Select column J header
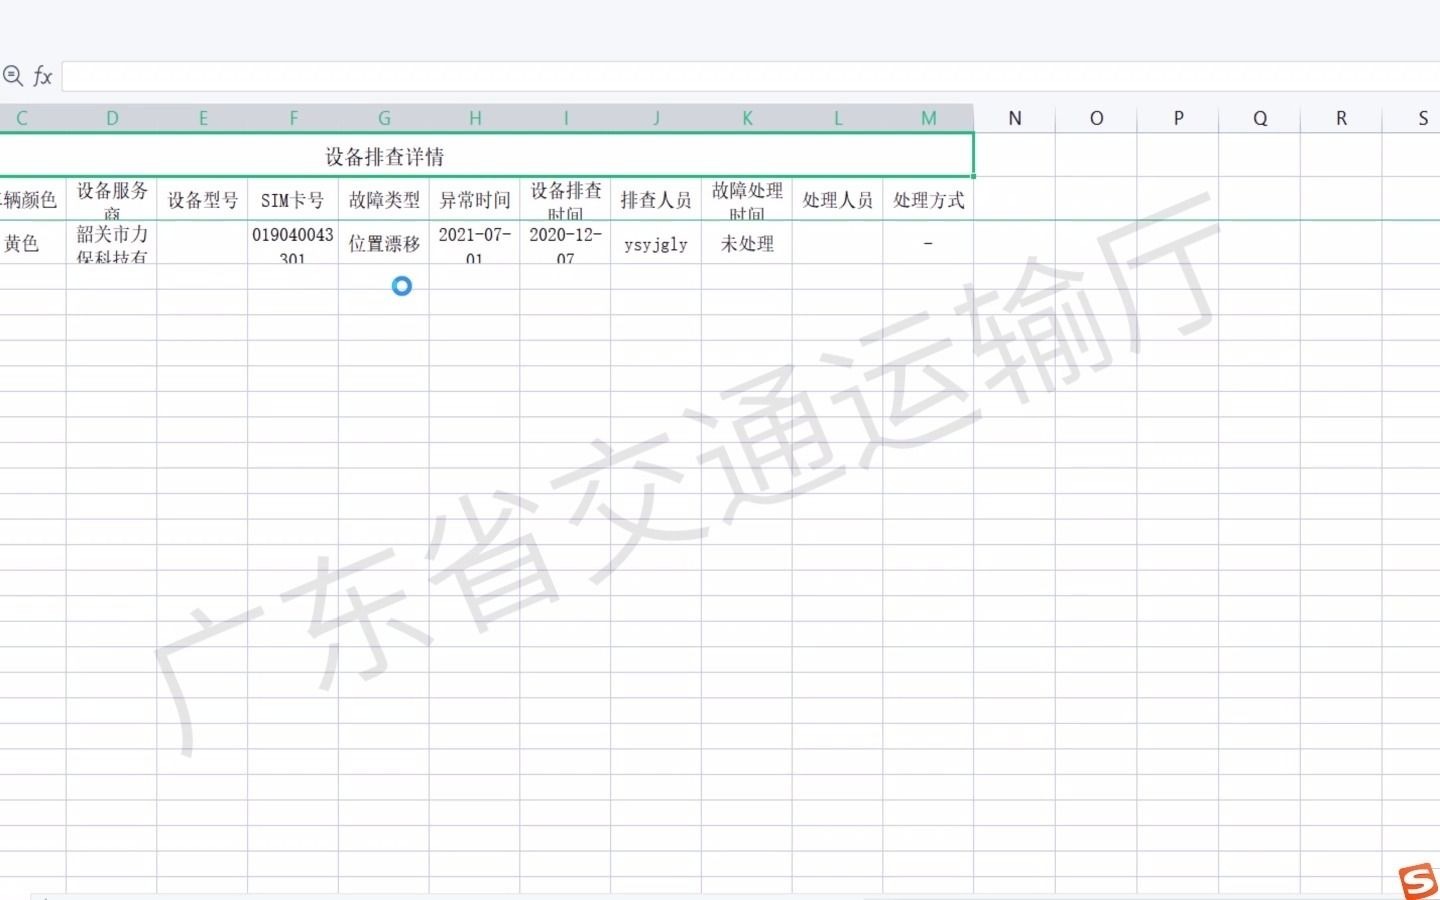Screen dimensions: 1440x900 (656, 118)
